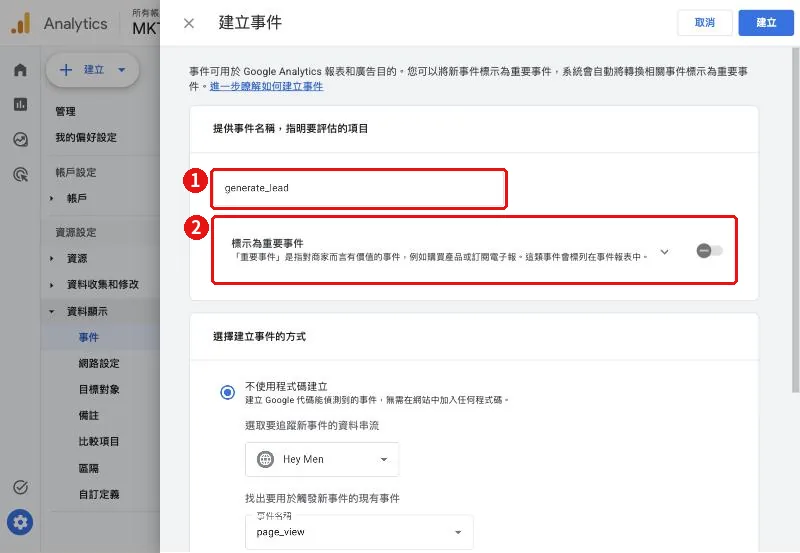Screen dimensions: 800x553
Task: Click the setup assistant checkmark icon
Action: [x=20, y=487]
